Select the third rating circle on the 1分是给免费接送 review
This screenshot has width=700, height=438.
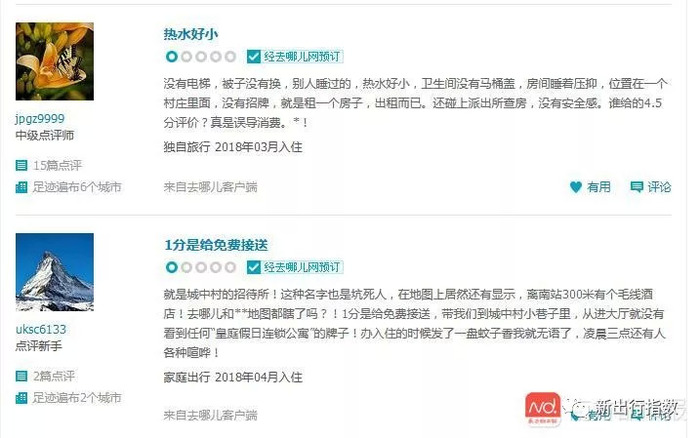tap(201, 267)
